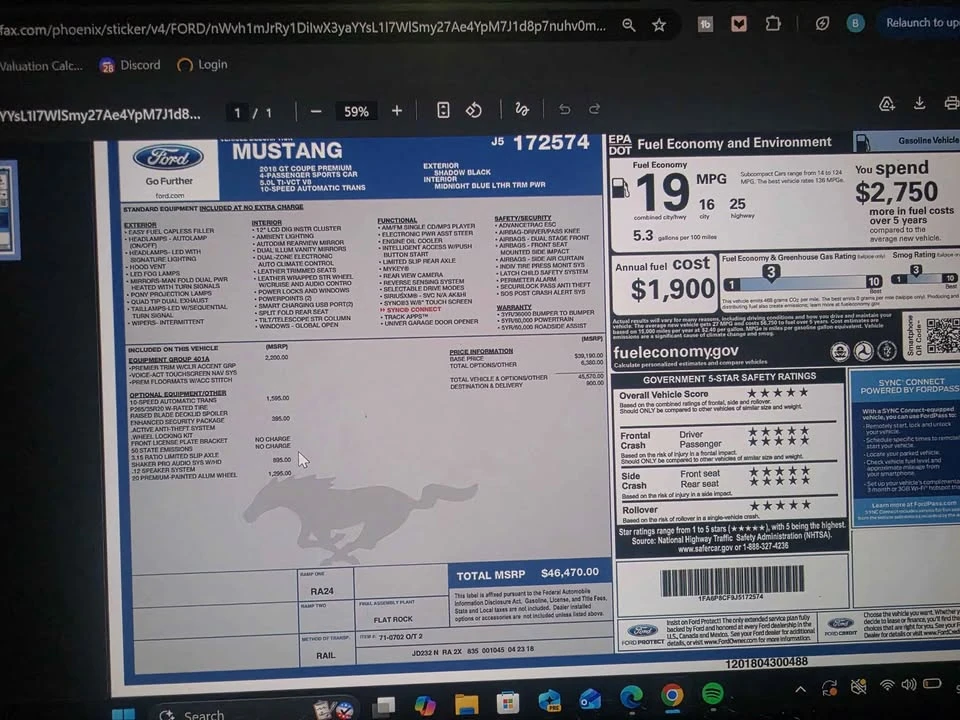Click the '$46,470.00' total price
The height and width of the screenshot is (720, 960).
[x=569, y=572]
